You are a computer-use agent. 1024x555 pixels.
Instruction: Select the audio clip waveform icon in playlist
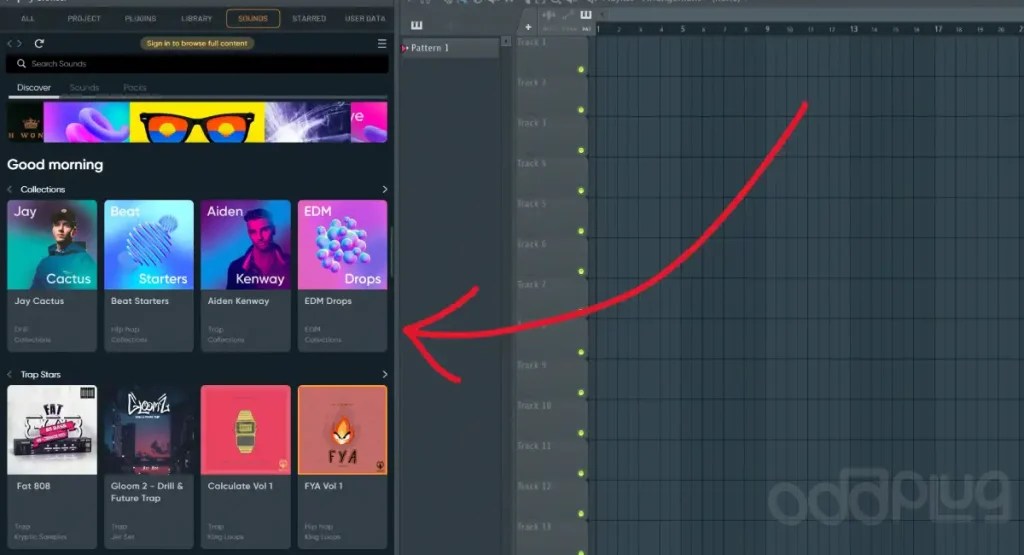tap(549, 15)
